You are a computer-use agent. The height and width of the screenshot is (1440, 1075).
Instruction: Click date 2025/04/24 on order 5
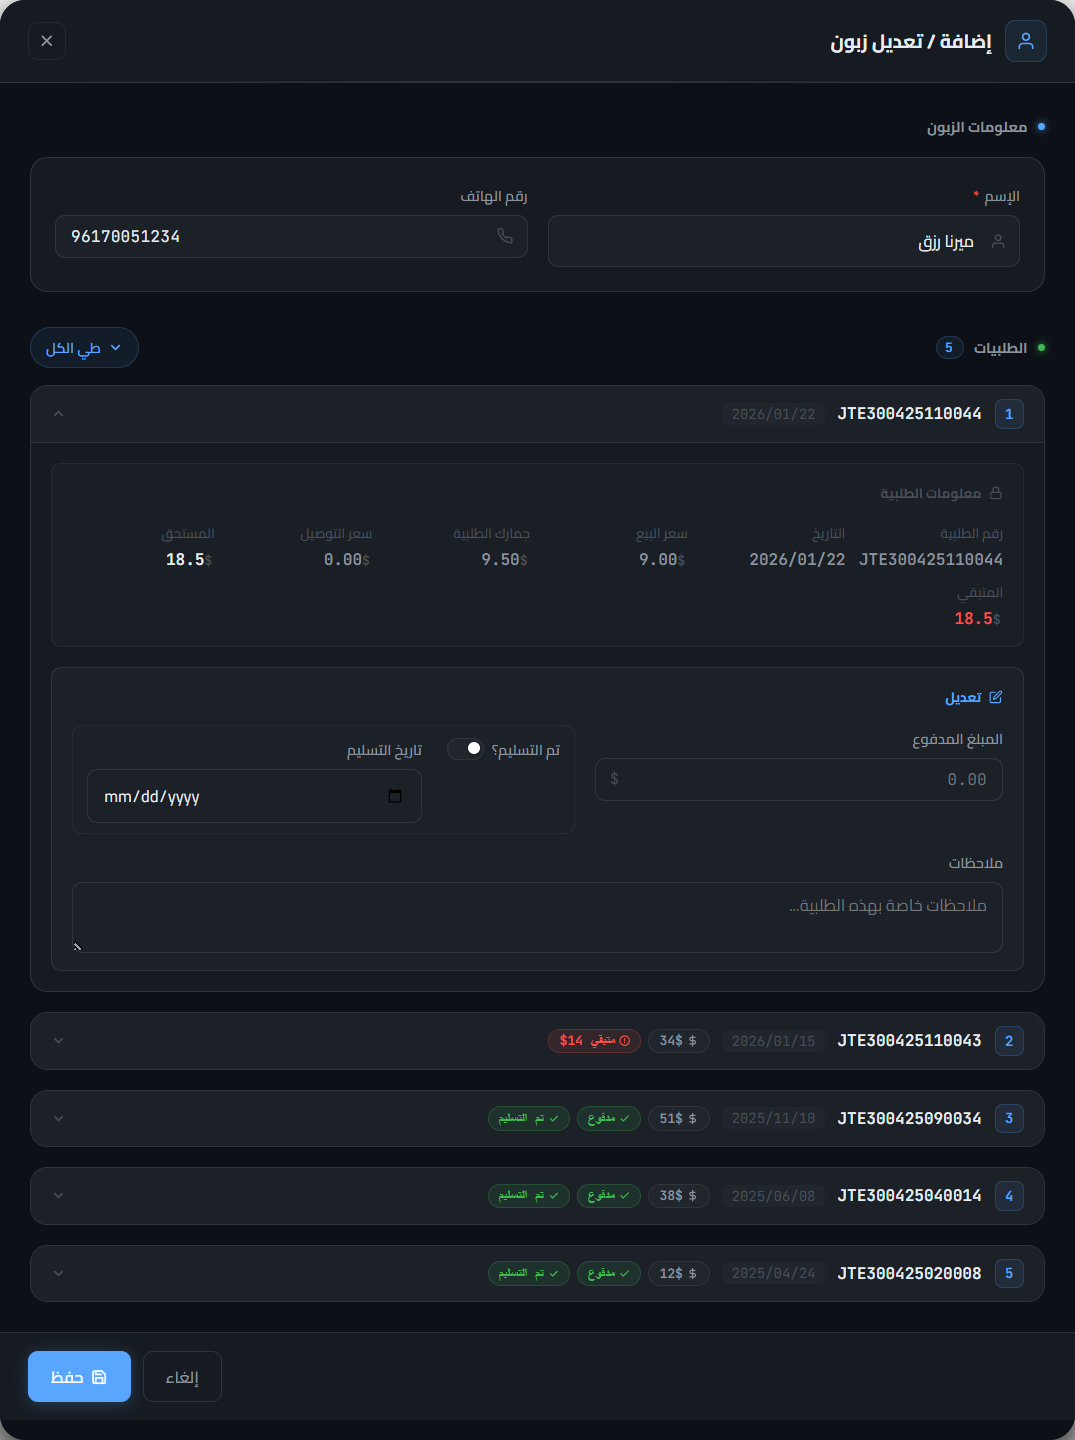click(x=773, y=1273)
